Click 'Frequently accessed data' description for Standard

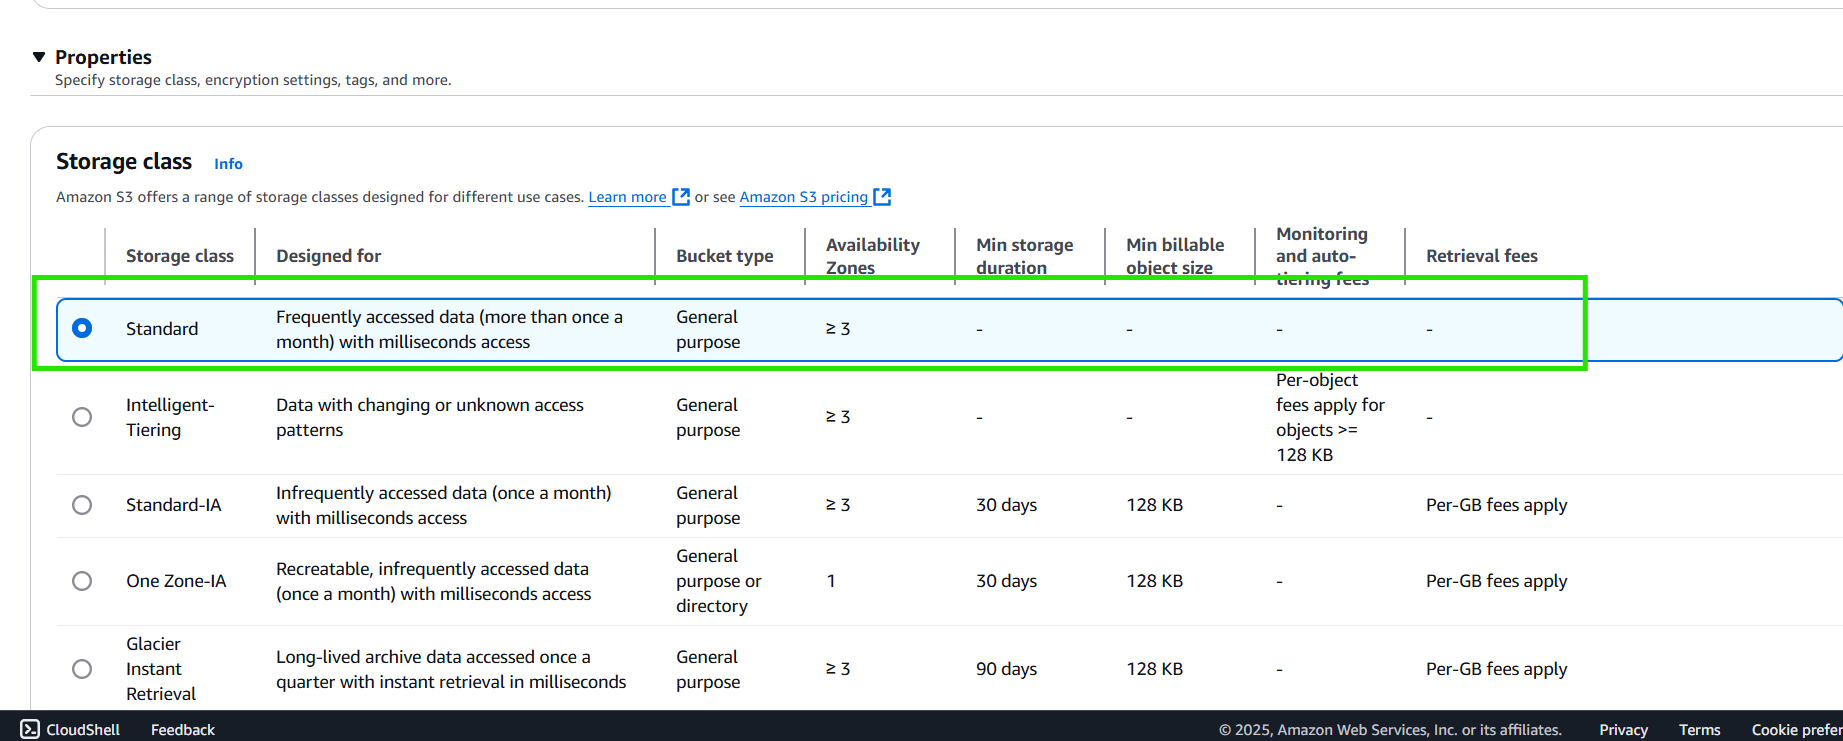coord(449,329)
